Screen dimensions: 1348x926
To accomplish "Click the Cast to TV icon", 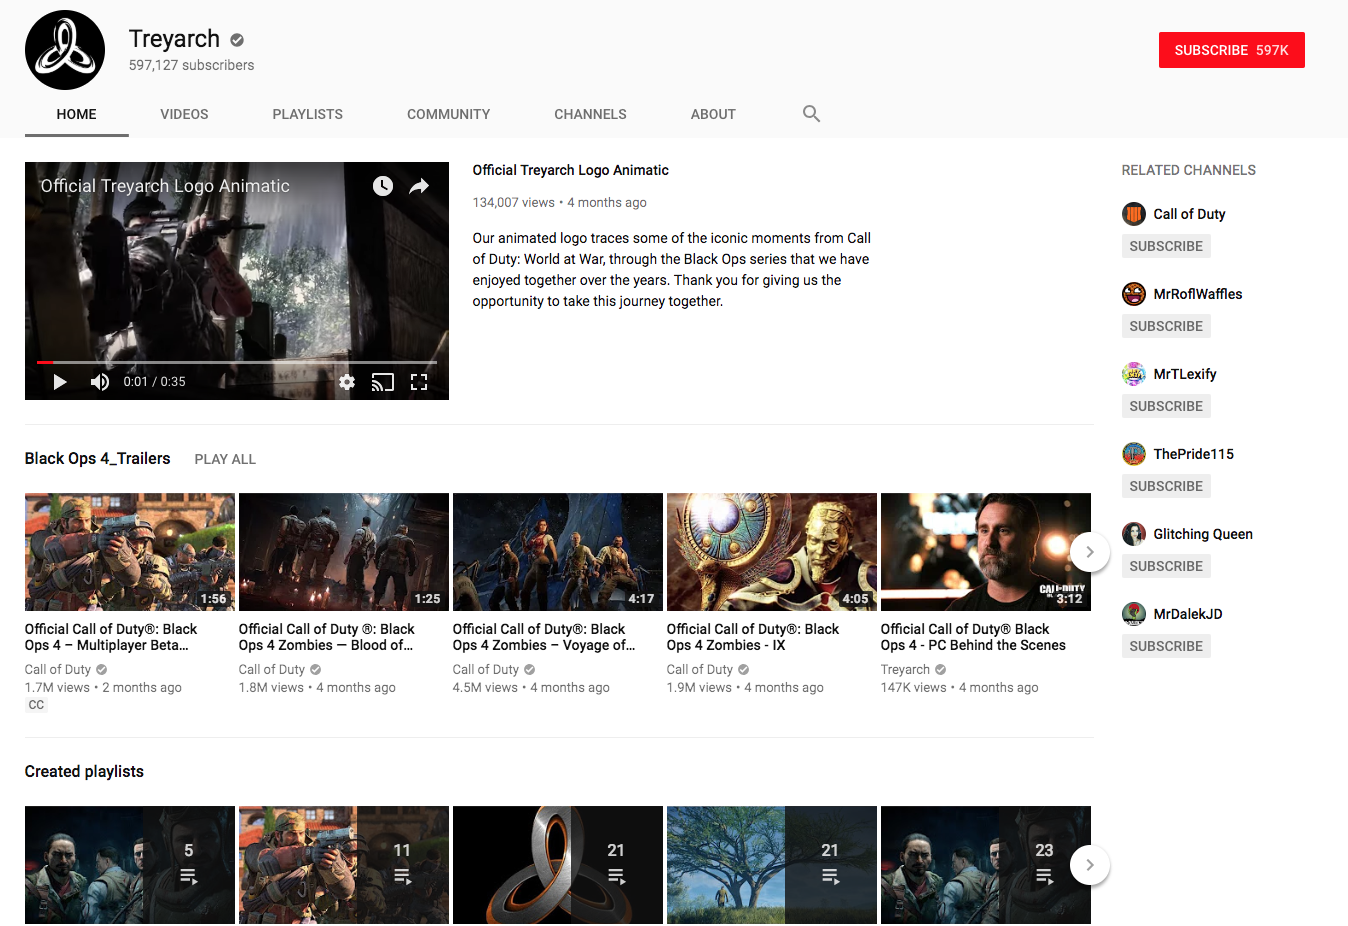I will [x=383, y=382].
